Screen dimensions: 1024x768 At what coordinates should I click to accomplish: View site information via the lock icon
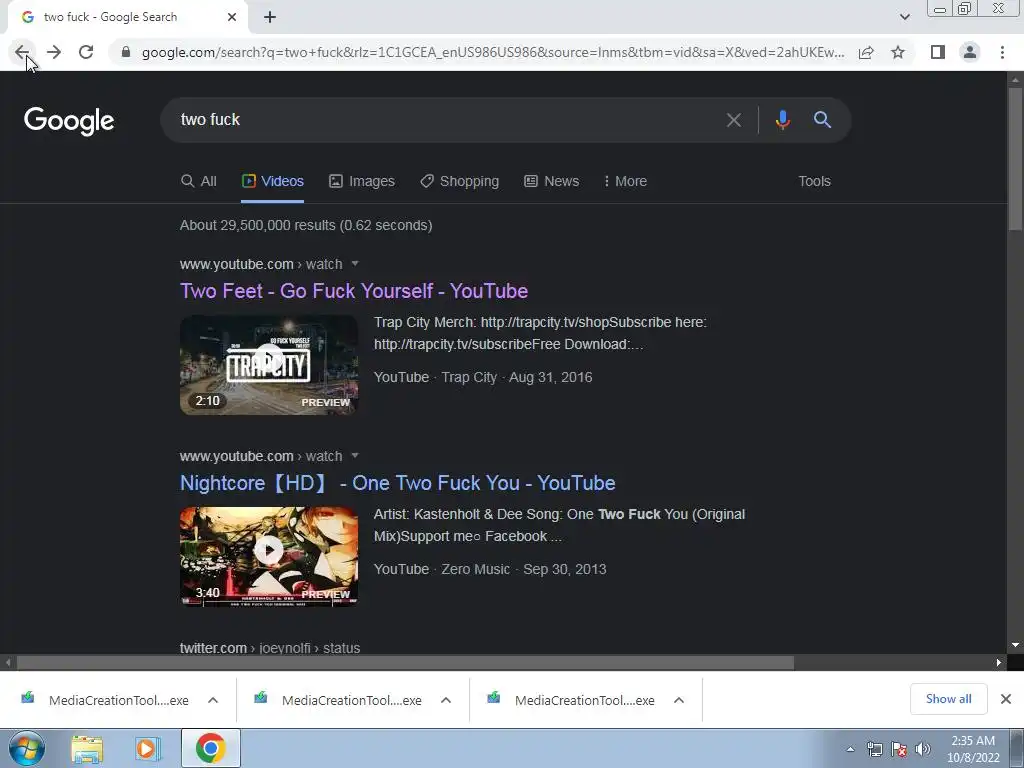pyautogui.click(x=126, y=52)
